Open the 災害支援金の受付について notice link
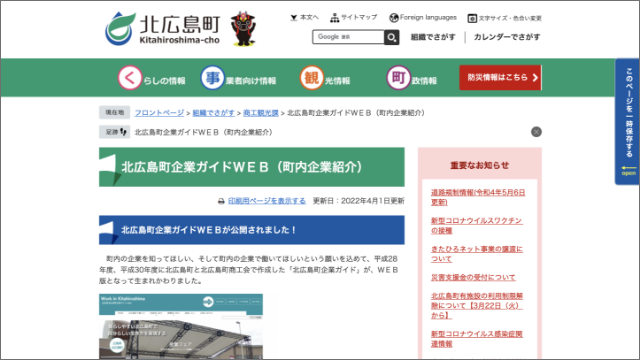Screen dimensions: 640x360 [x=473, y=278]
